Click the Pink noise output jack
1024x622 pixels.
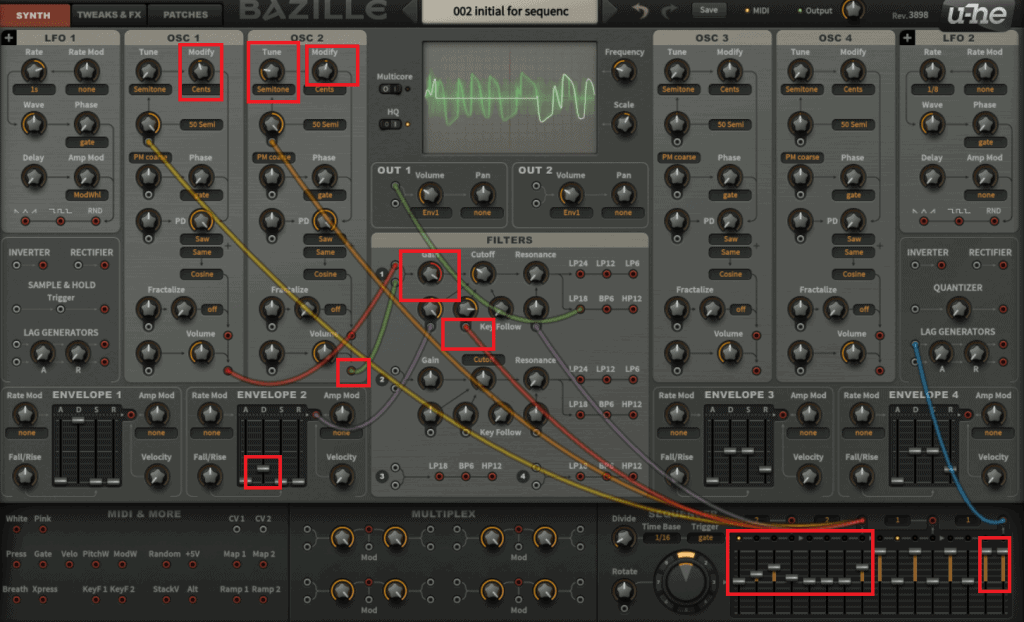tap(43, 533)
